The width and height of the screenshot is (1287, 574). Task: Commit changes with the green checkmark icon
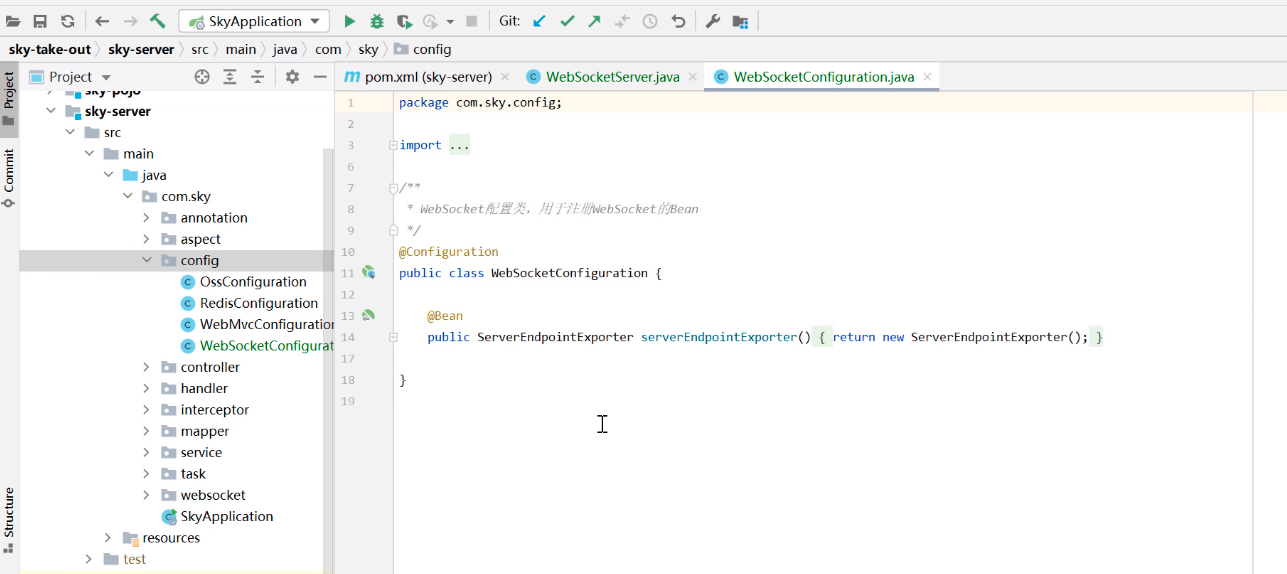(x=567, y=21)
